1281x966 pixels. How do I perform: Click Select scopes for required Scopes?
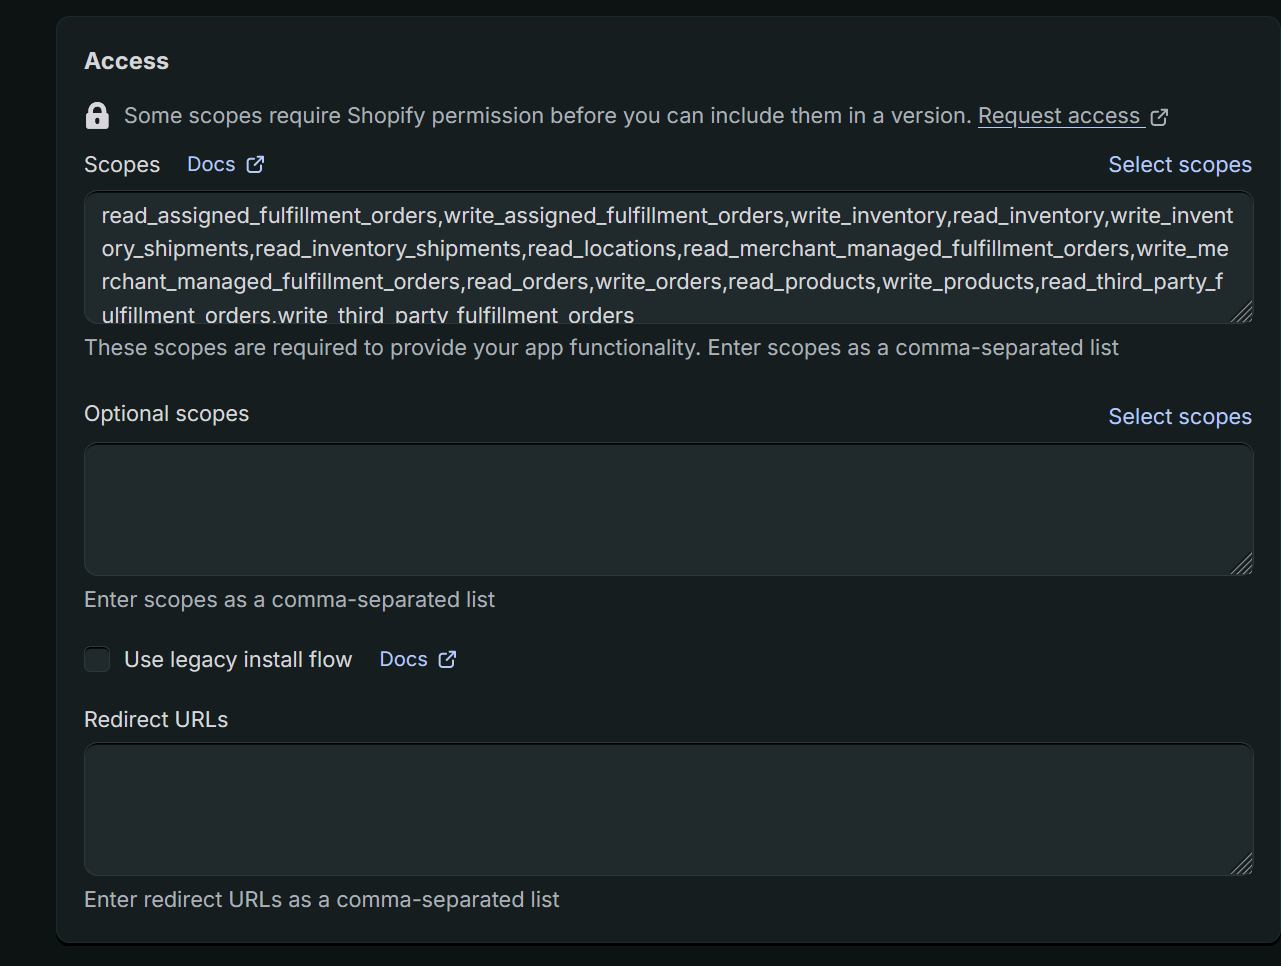(x=1179, y=165)
